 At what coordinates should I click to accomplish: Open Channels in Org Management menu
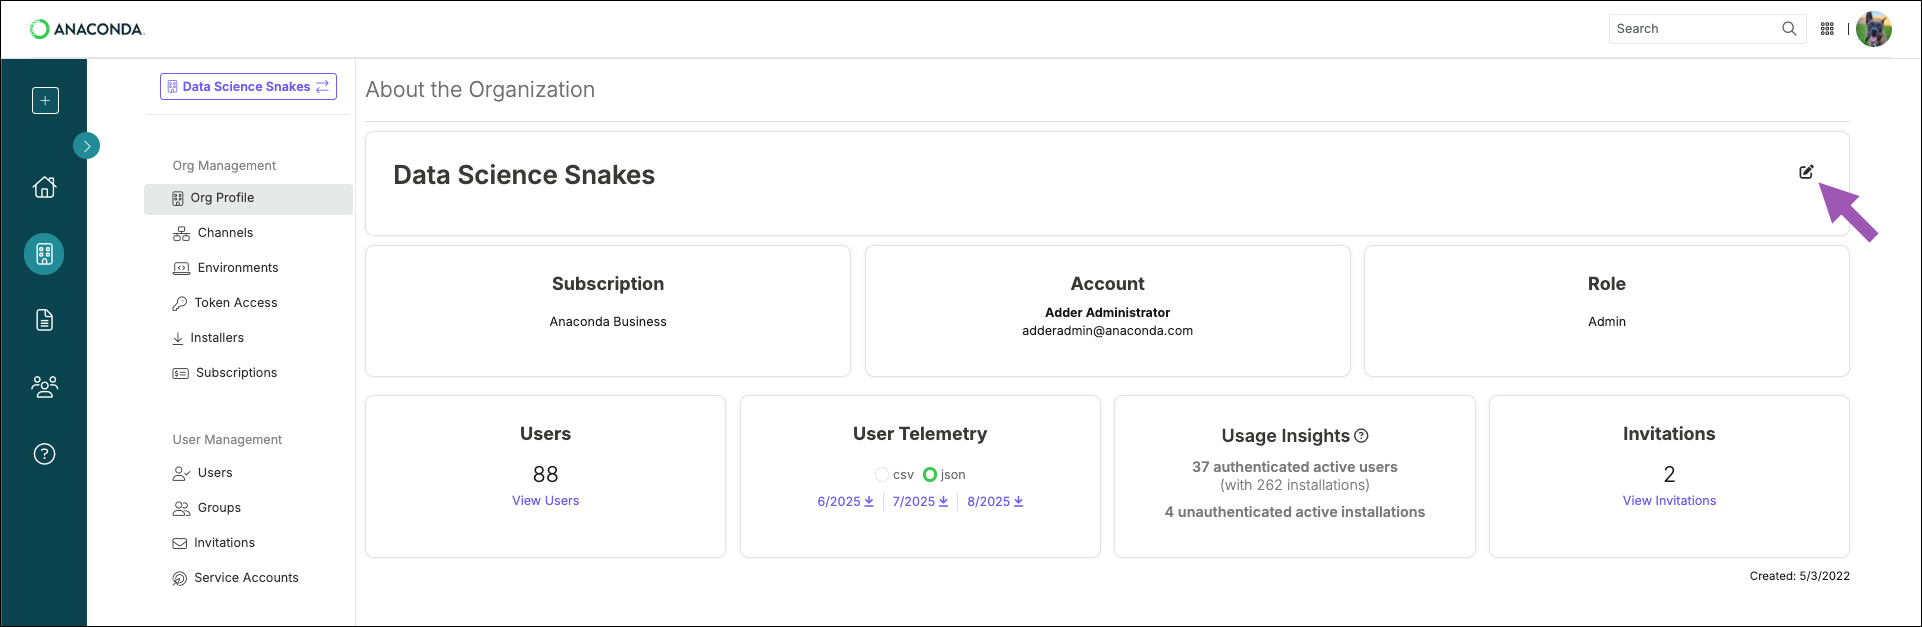click(225, 233)
